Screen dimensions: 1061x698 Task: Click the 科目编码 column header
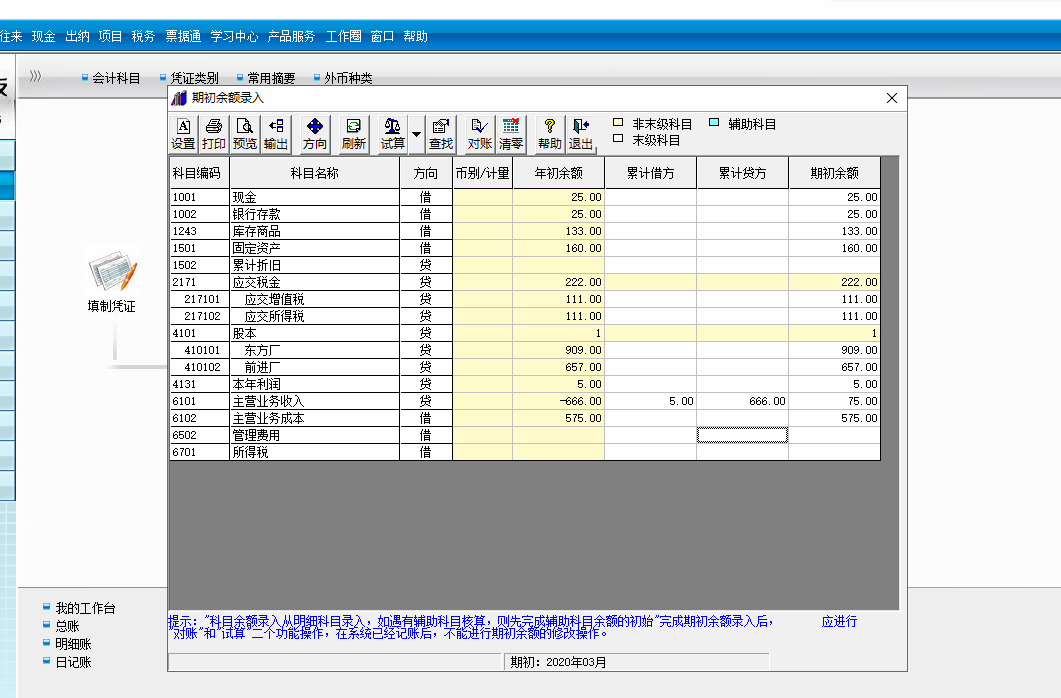pyautogui.click(x=199, y=172)
